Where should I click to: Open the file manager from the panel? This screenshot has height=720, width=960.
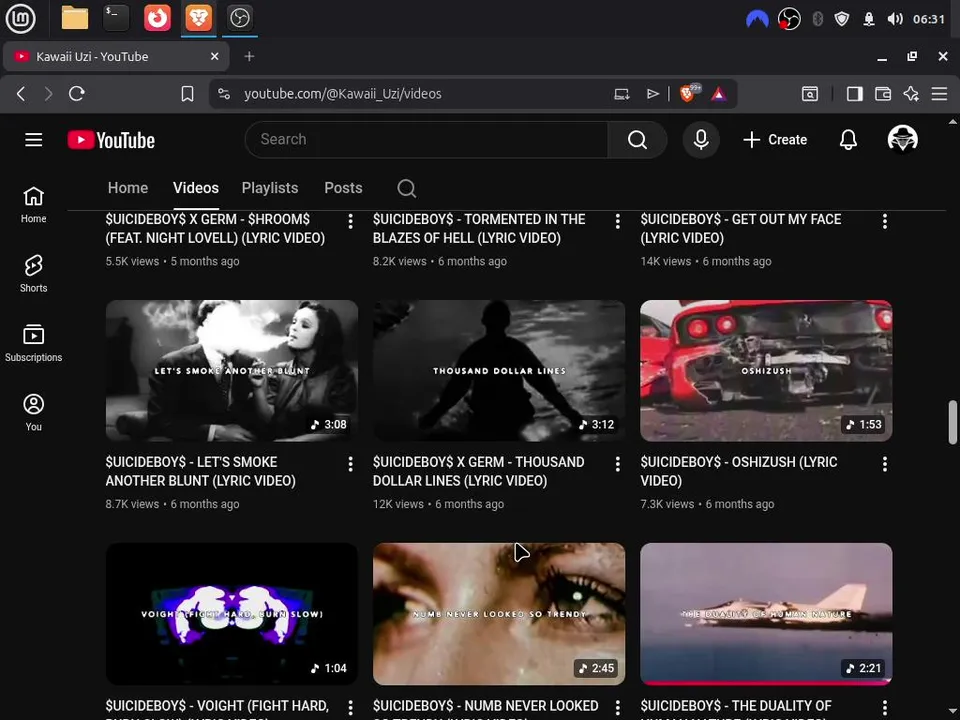[x=75, y=18]
